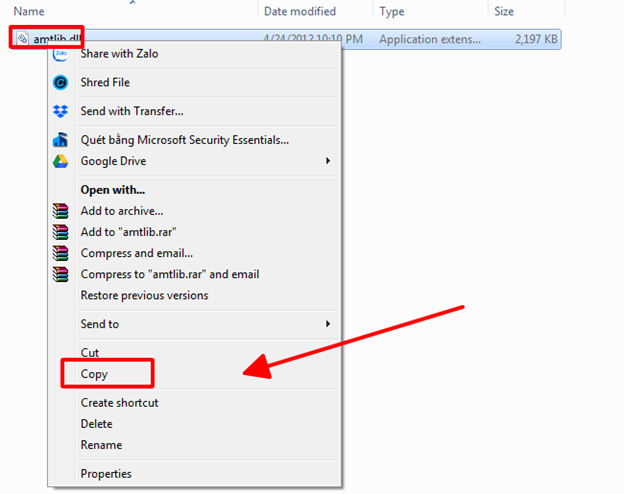Click the amtlib.dll file icon
624x494 pixels.
coord(22,39)
